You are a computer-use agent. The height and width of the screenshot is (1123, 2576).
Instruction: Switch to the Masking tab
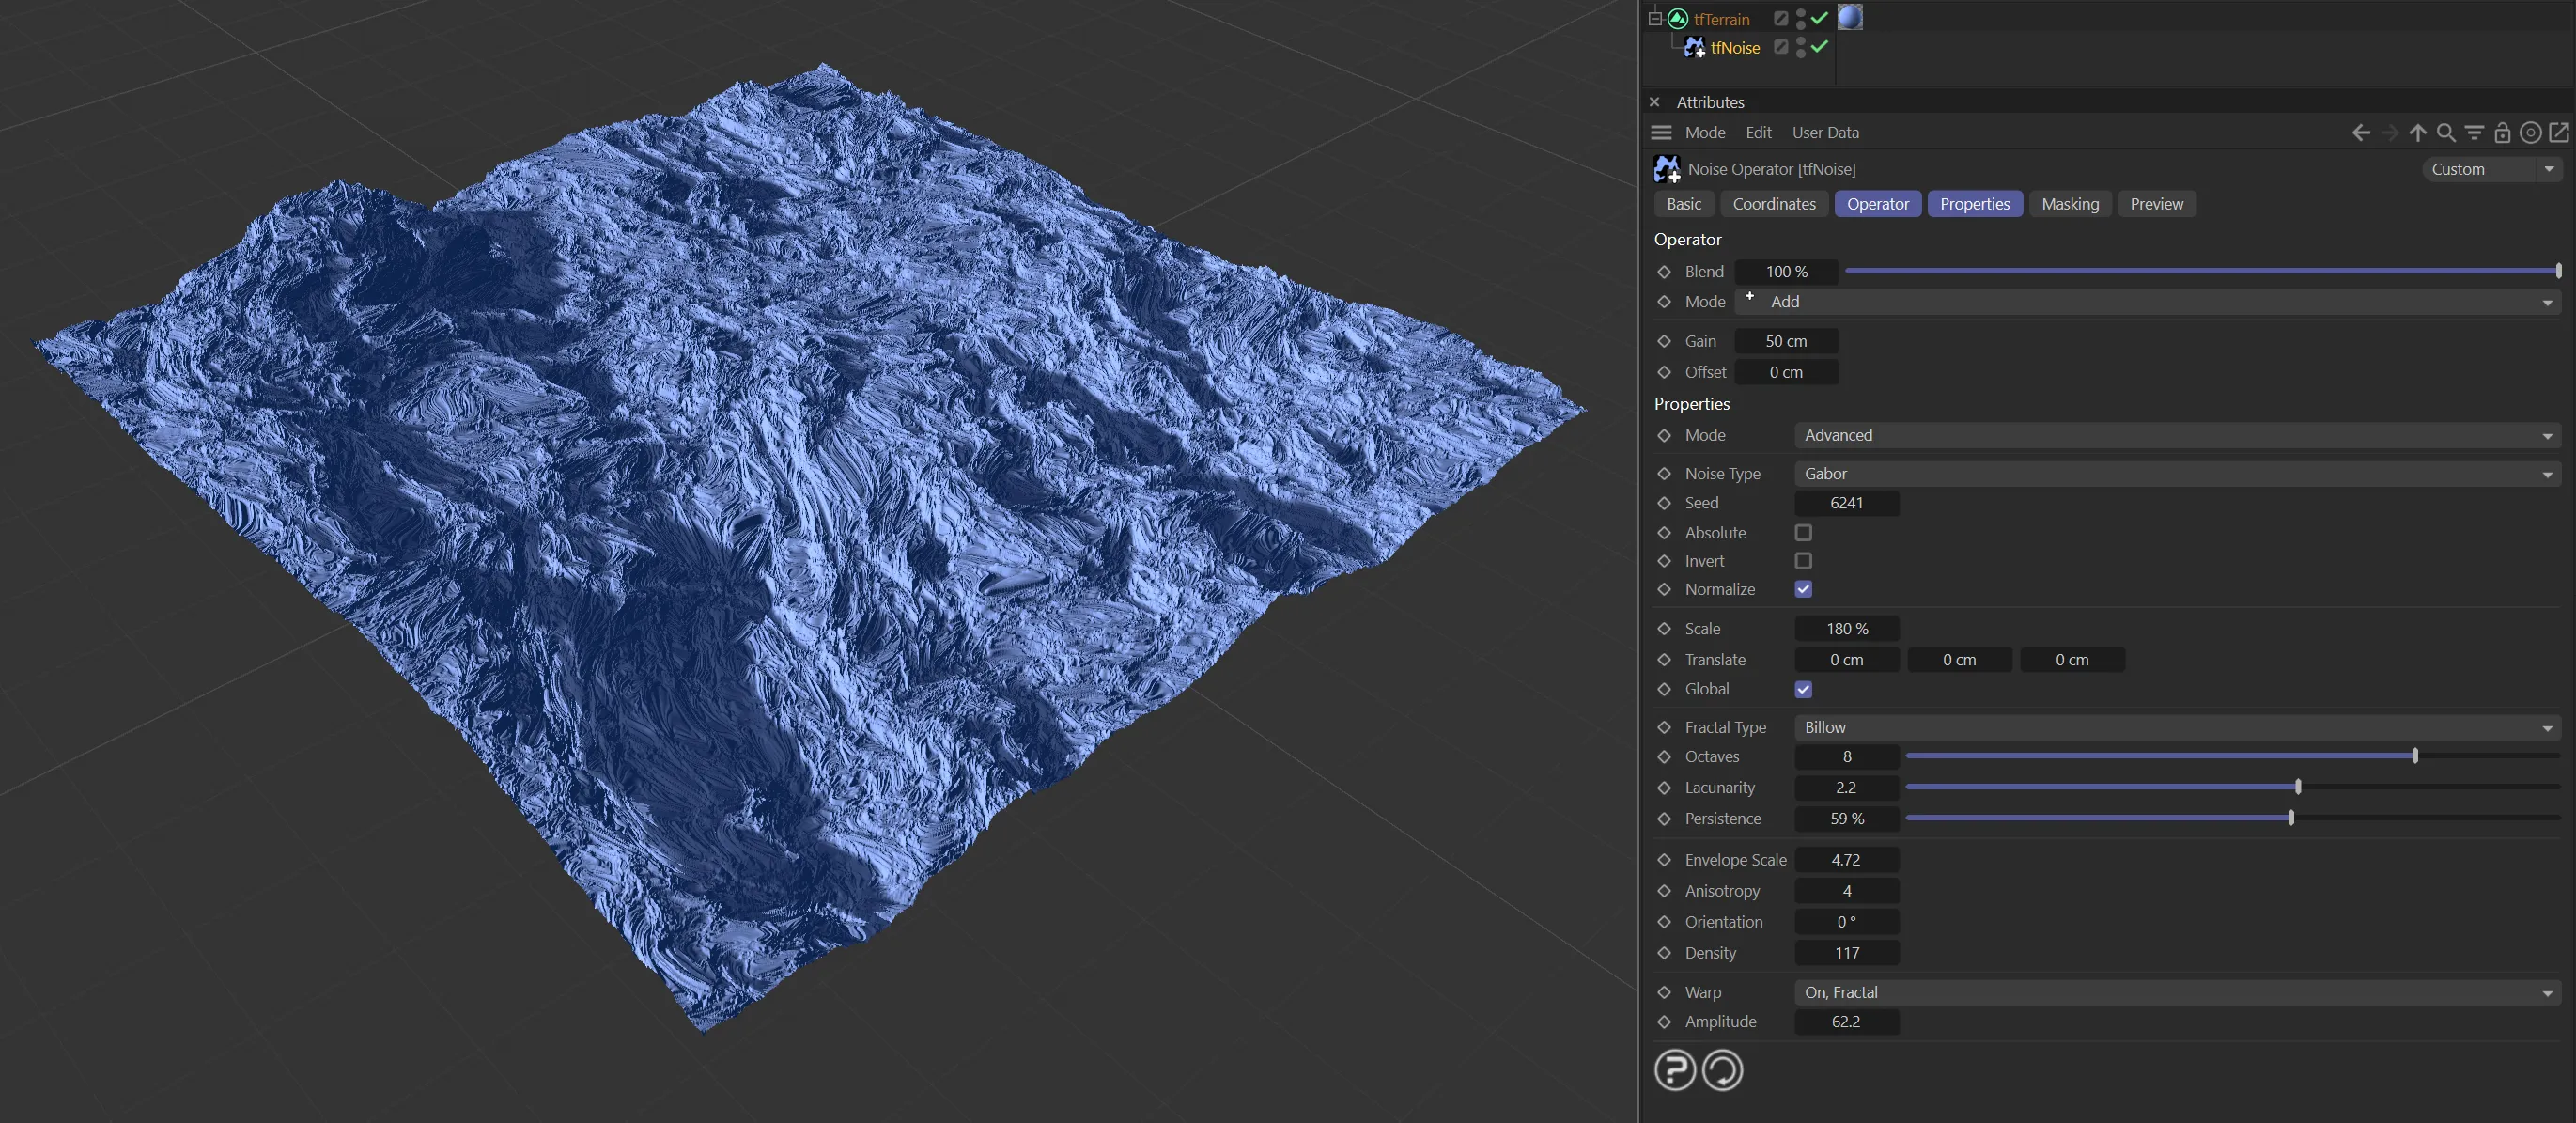2069,204
